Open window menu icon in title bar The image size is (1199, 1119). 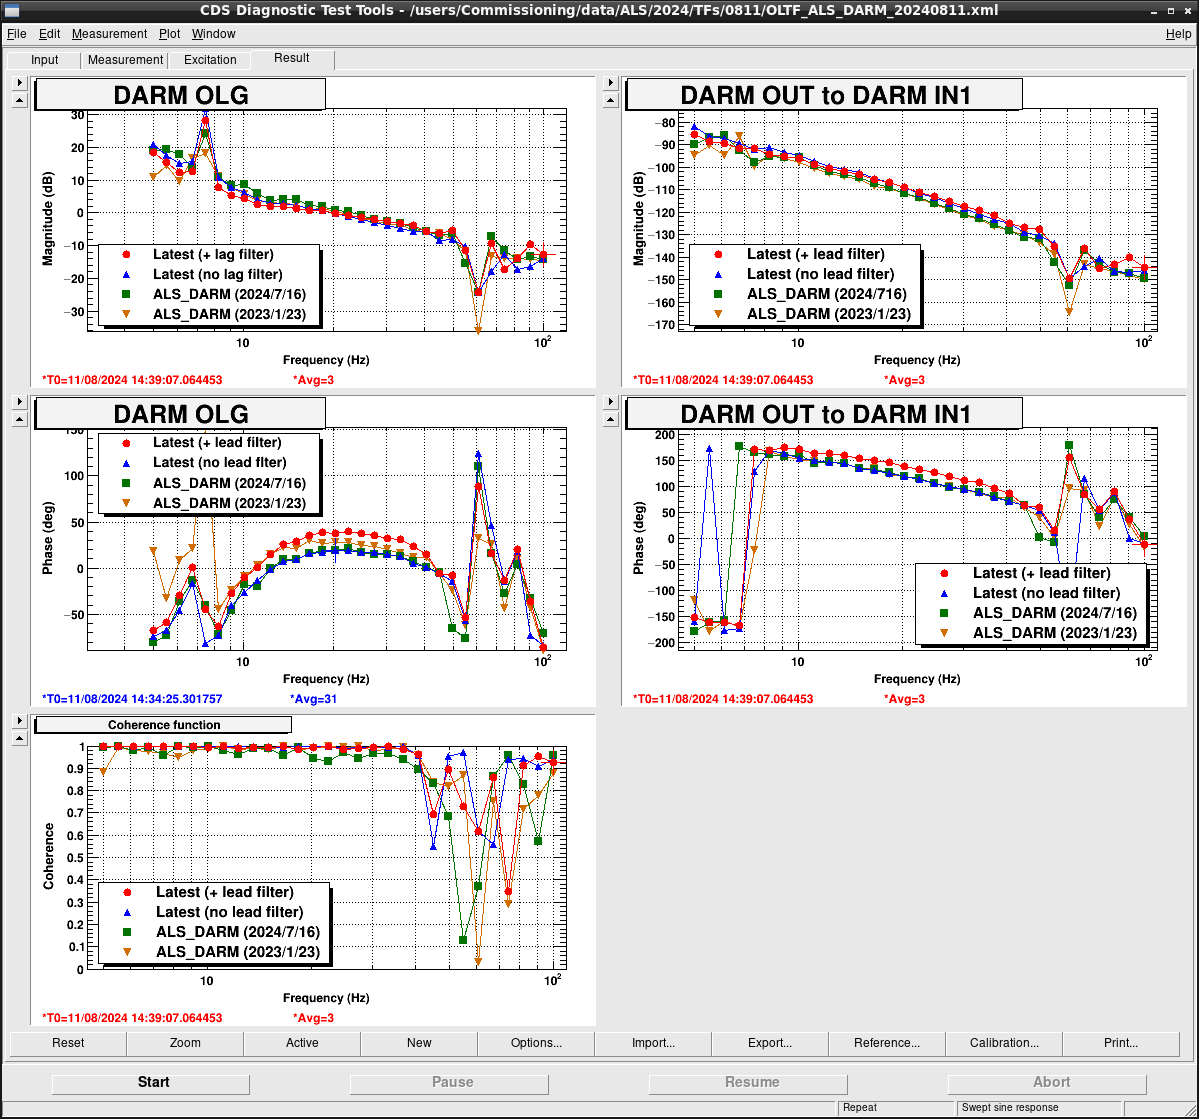coord(11,10)
